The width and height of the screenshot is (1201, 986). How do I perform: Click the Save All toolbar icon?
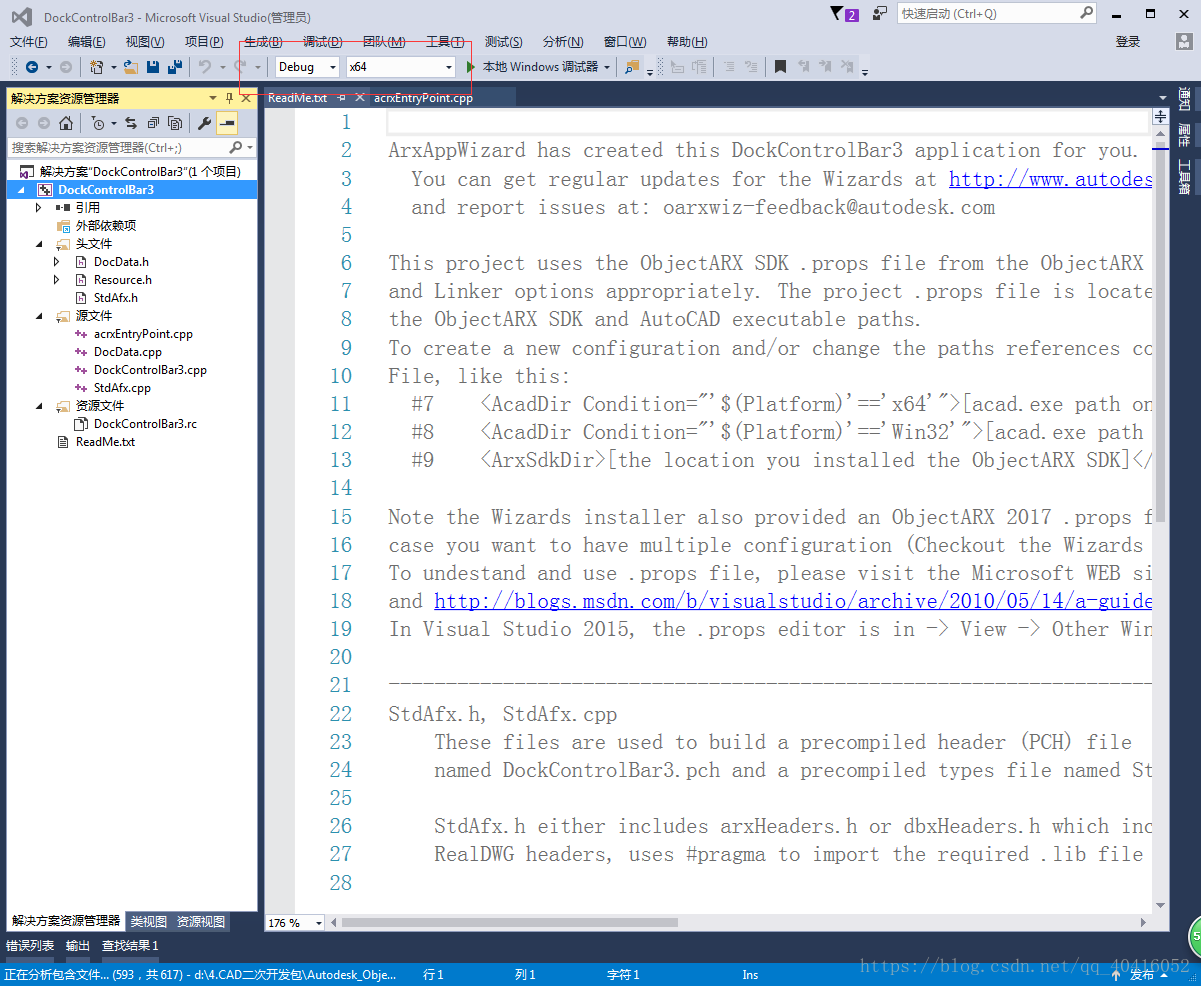[x=175, y=67]
